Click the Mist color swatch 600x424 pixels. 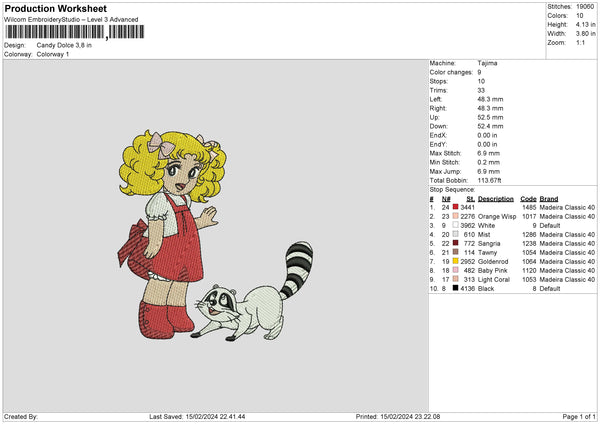click(x=455, y=234)
